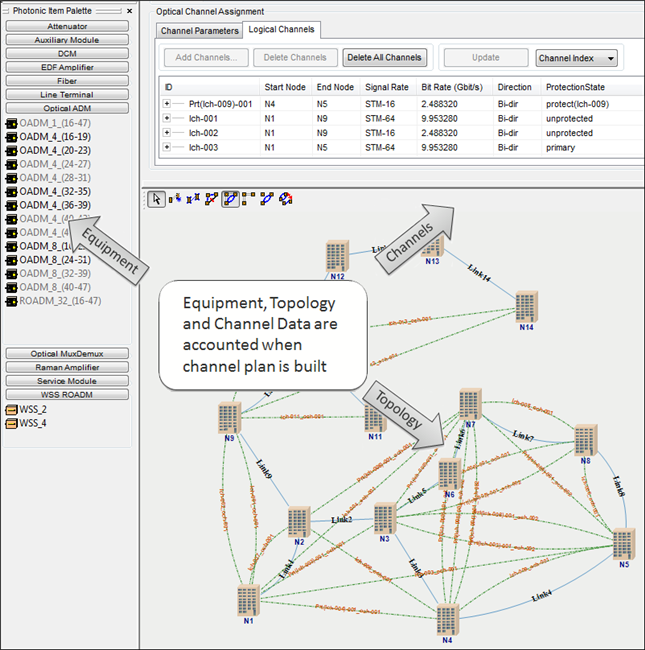Select the N5 building node
645x650 pixels.
pos(624,543)
